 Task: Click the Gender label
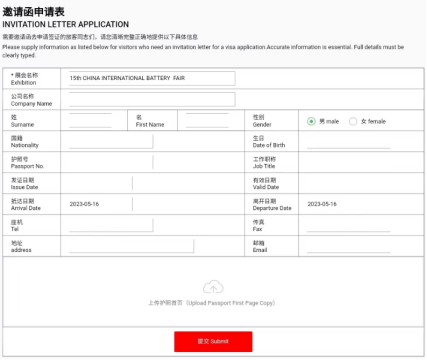(x=262, y=121)
